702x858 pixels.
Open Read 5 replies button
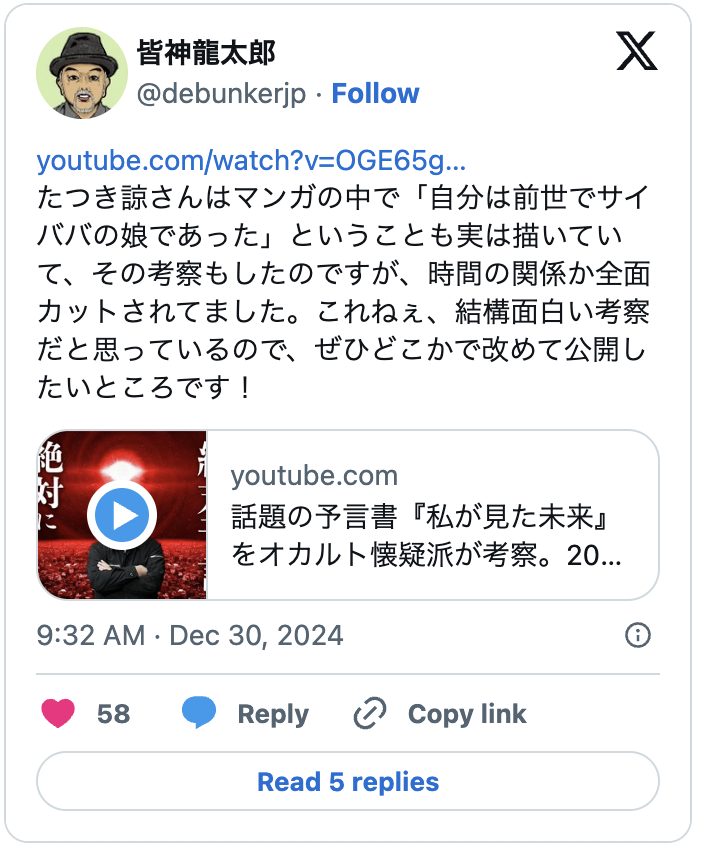(x=348, y=781)
